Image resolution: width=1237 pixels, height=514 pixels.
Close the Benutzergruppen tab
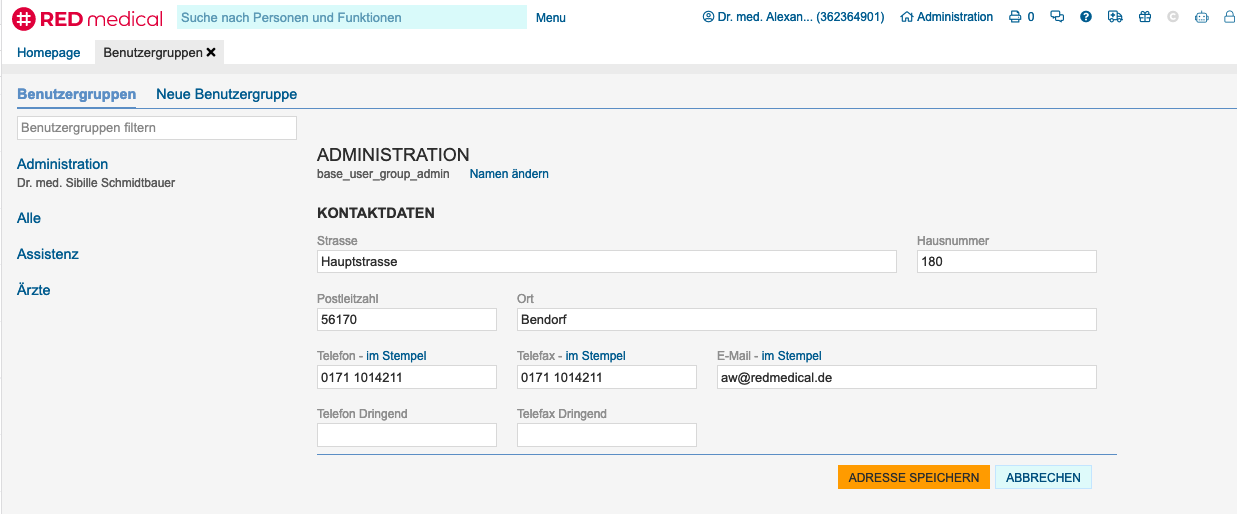211,52
